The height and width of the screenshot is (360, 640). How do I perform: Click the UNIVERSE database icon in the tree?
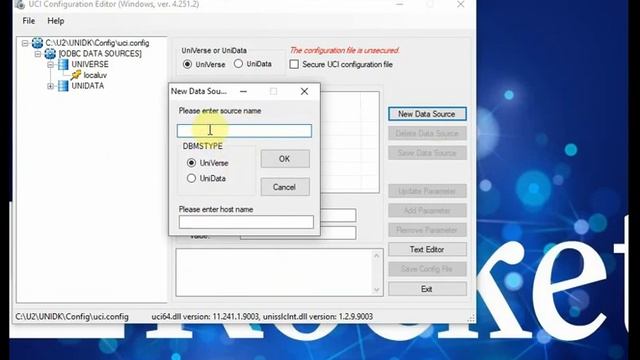(63, 64)
